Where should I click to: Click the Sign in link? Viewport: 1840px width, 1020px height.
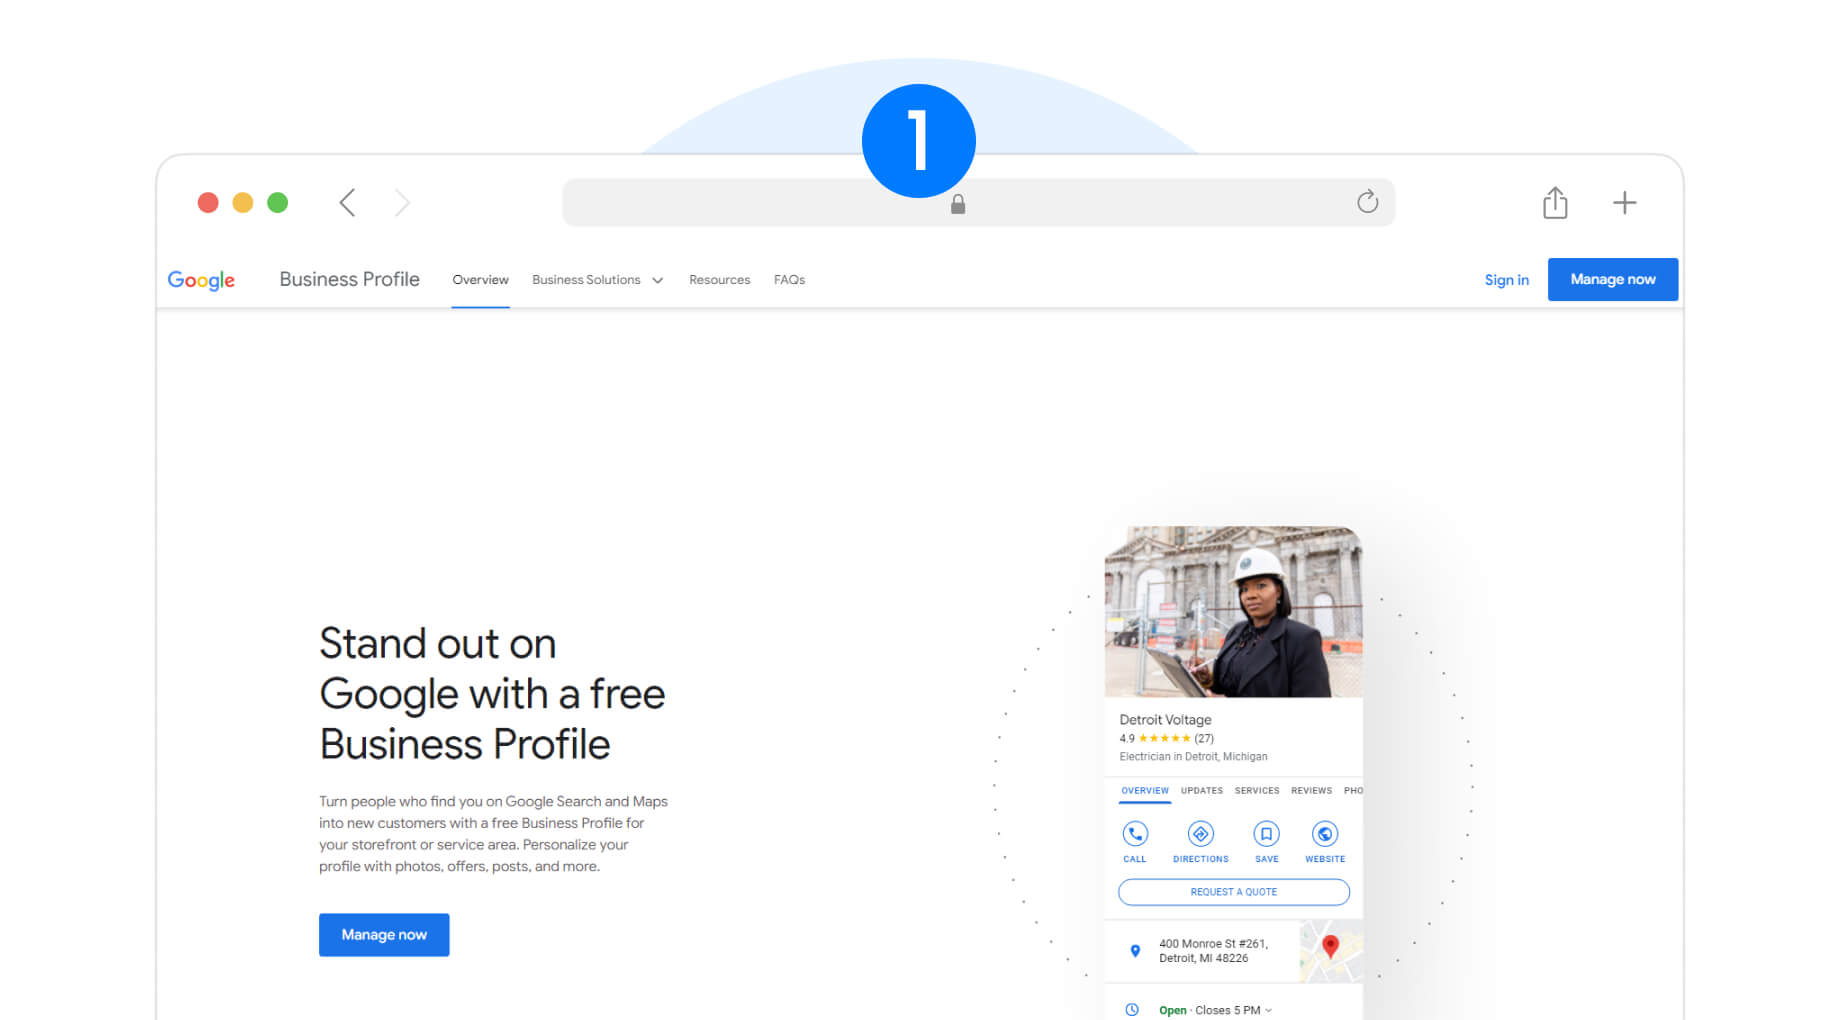[x=1506, y=280]
